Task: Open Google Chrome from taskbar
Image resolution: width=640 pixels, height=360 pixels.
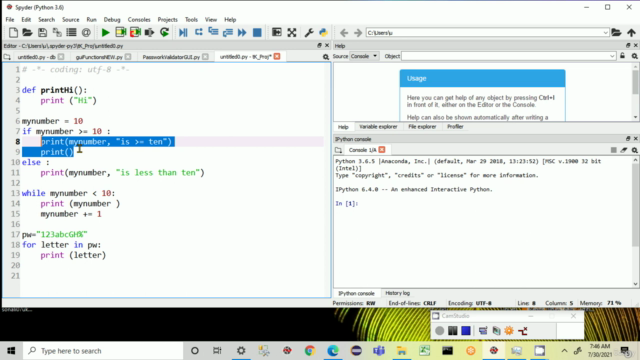Action: point(310,351)
